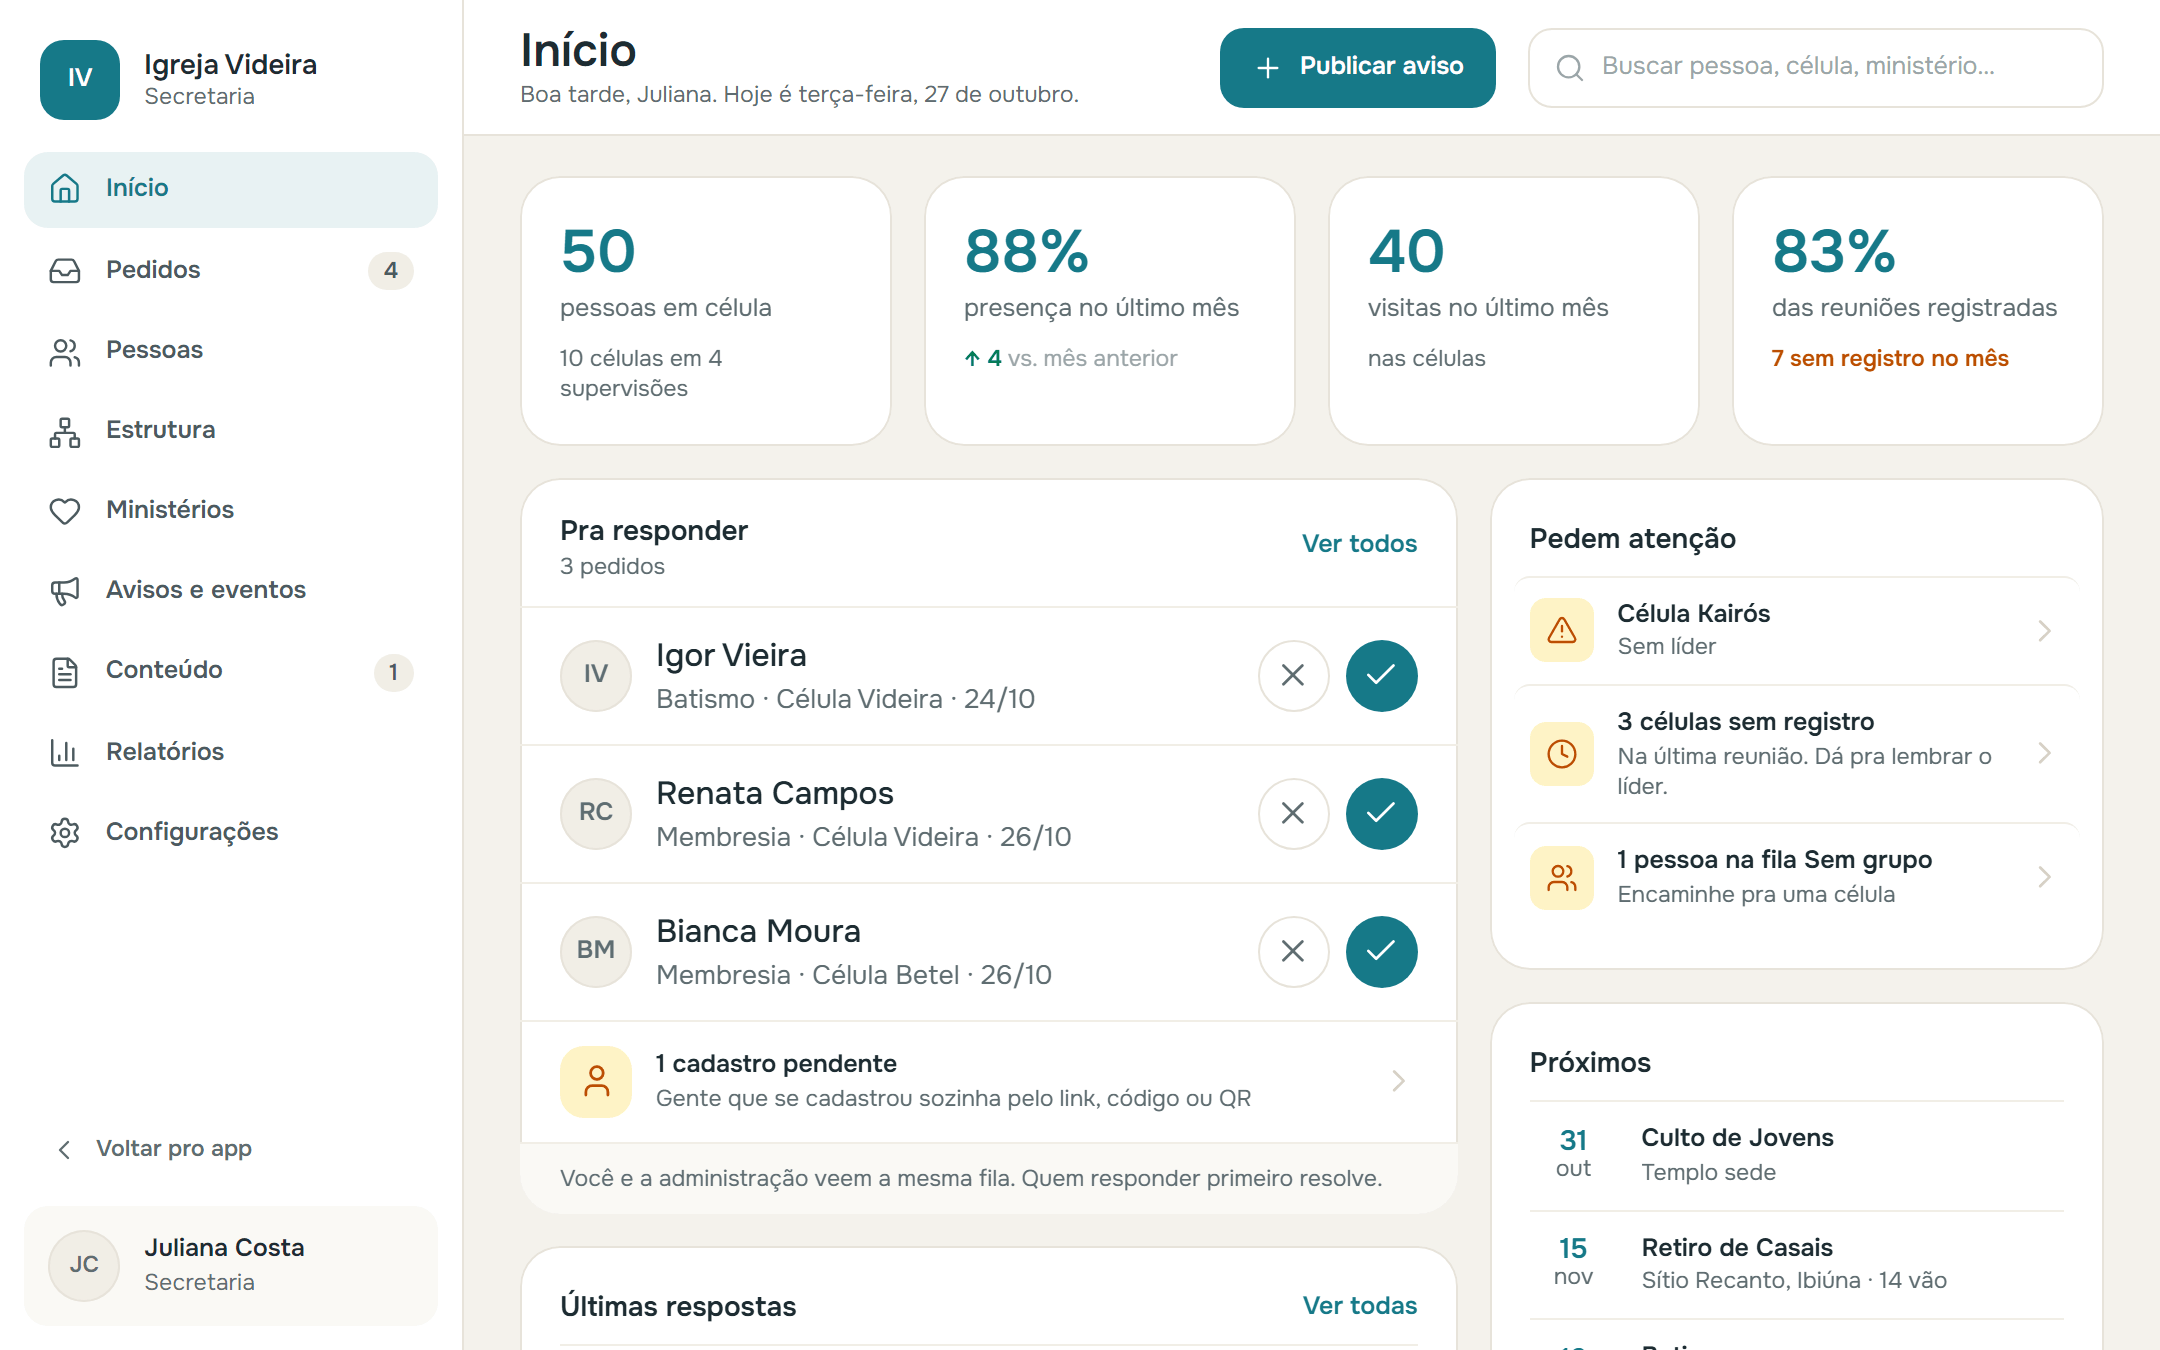The image size is (2160, 1350).
Task: Click the search magnifier icon
Action: pos(1570,67)
